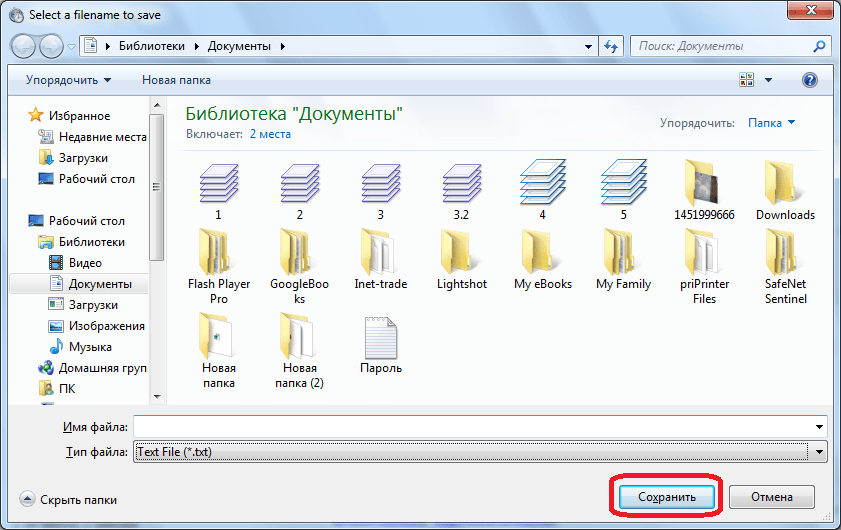
Task: Open the change view options dropdown arrow
Action: point(769,80)
